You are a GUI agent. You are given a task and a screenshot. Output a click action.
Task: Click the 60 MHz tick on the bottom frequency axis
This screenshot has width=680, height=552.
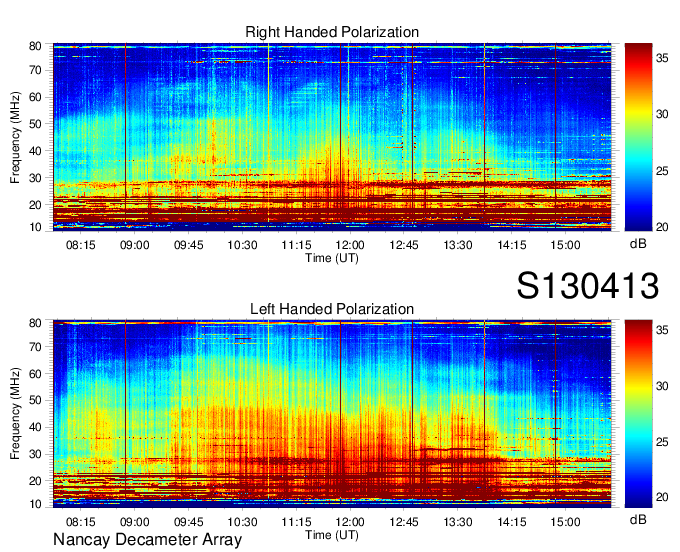click(x=35, y=374)
